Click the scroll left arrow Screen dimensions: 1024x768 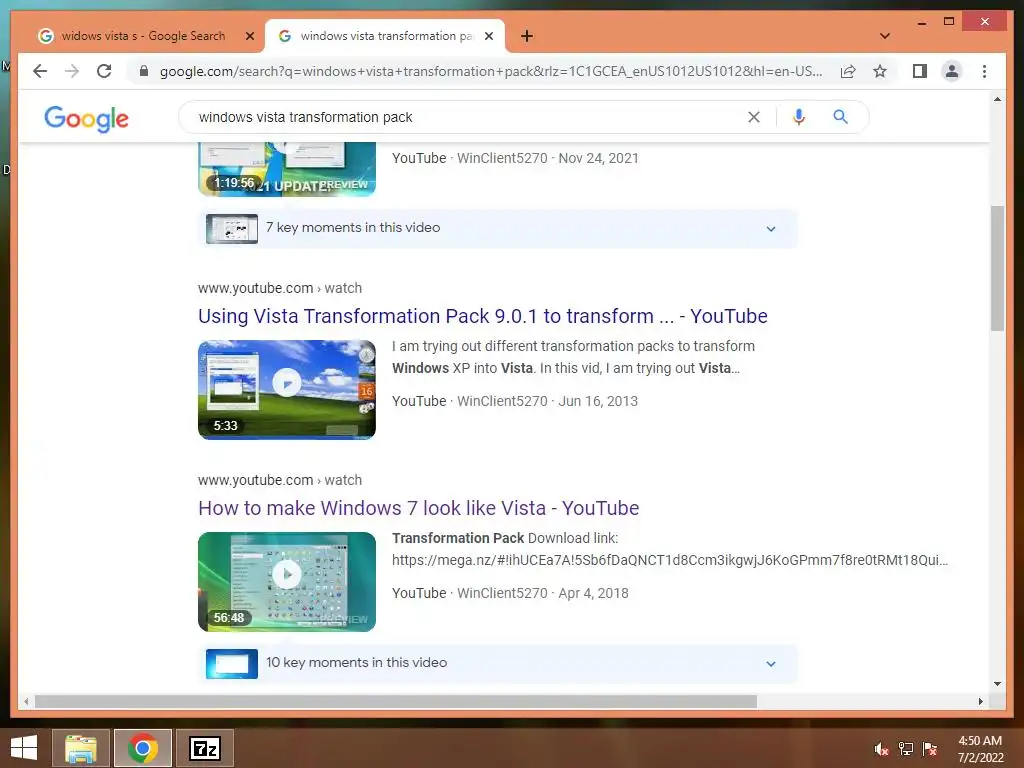26,701
